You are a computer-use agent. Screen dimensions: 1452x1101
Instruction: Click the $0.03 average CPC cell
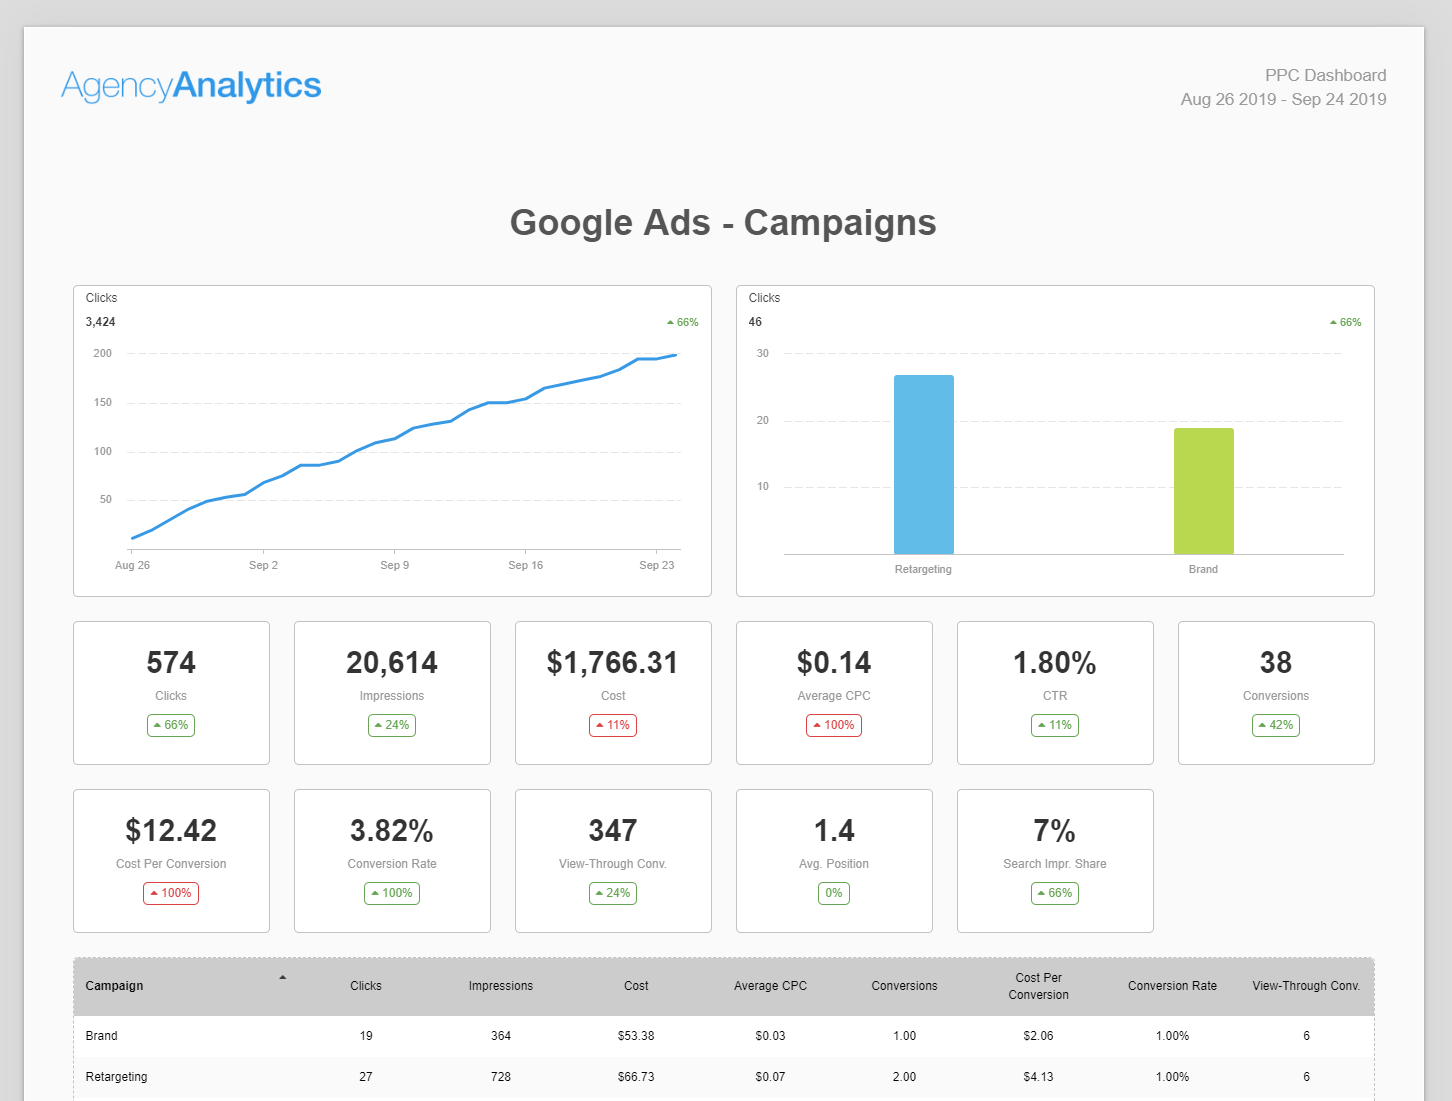click(770, 1036)
